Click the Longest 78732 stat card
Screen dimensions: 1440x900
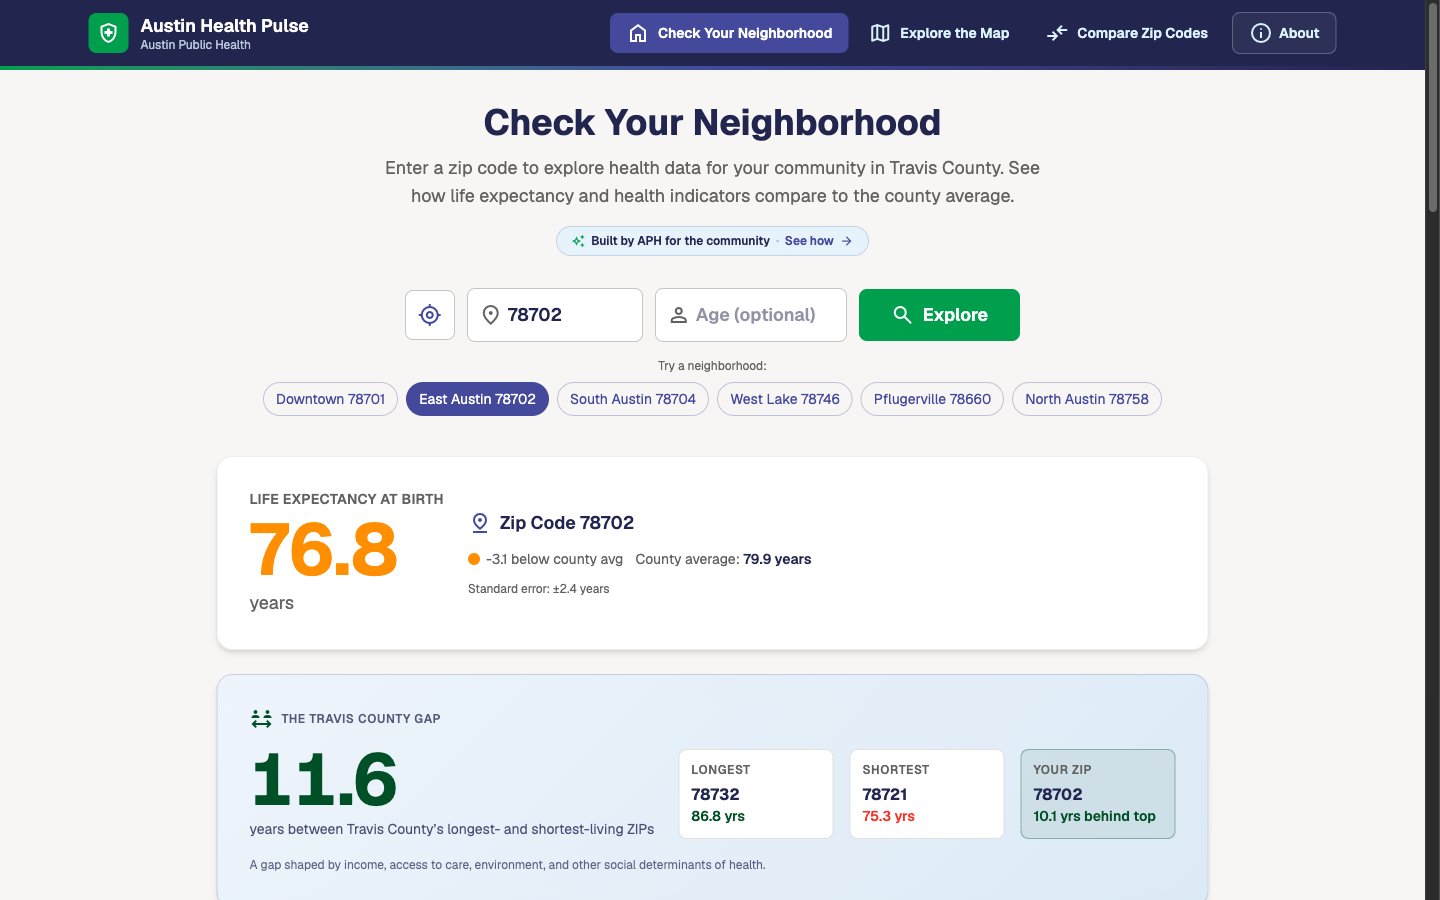[756, 794]
